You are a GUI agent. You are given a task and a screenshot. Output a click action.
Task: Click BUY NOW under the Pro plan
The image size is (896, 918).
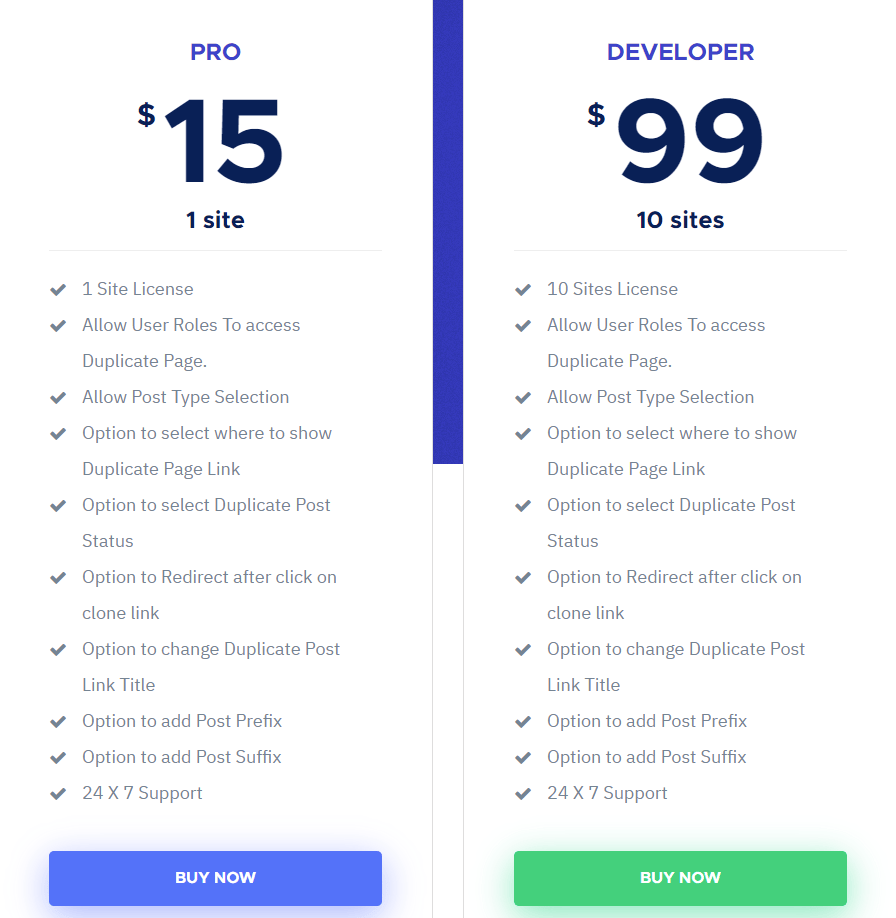pos(215,877)
